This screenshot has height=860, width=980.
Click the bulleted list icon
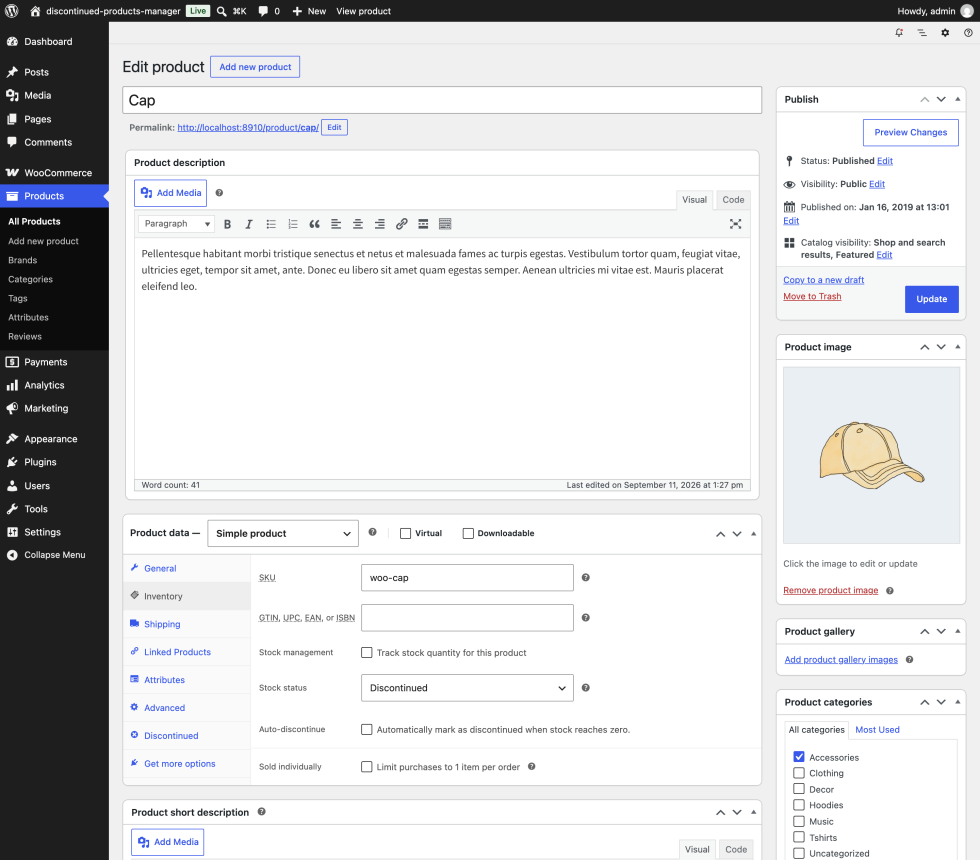(271, 224)
